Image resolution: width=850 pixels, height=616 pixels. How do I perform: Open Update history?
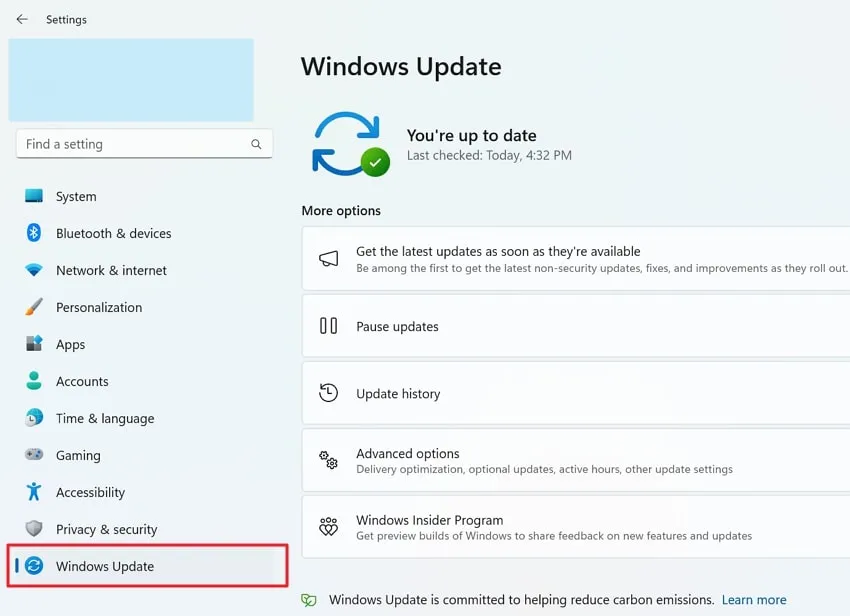(576, 393)
